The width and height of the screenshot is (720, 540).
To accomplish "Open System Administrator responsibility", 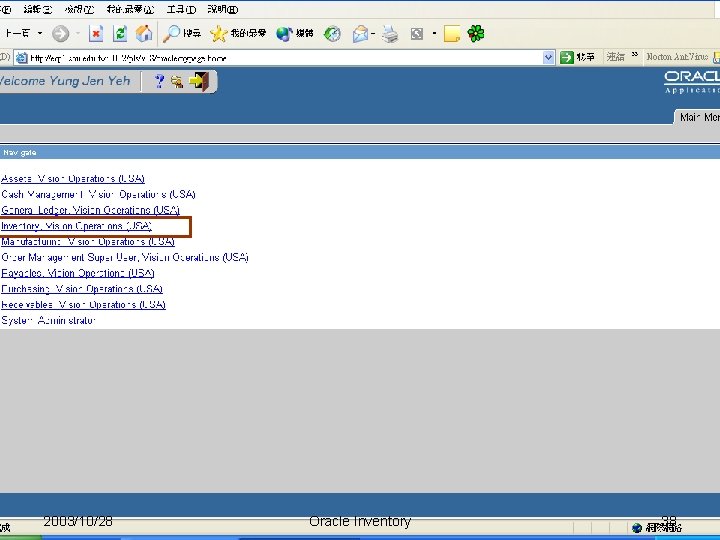I will [x=48, y=320].
